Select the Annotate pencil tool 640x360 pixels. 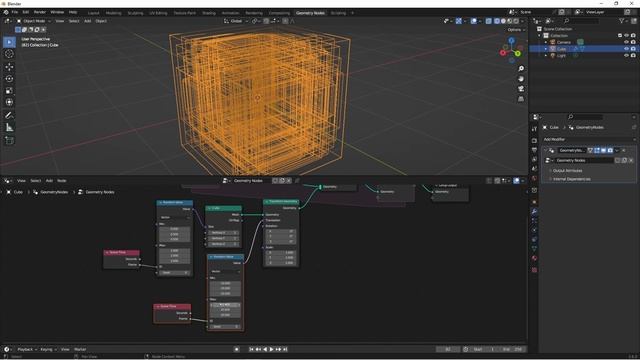(9, 116)
